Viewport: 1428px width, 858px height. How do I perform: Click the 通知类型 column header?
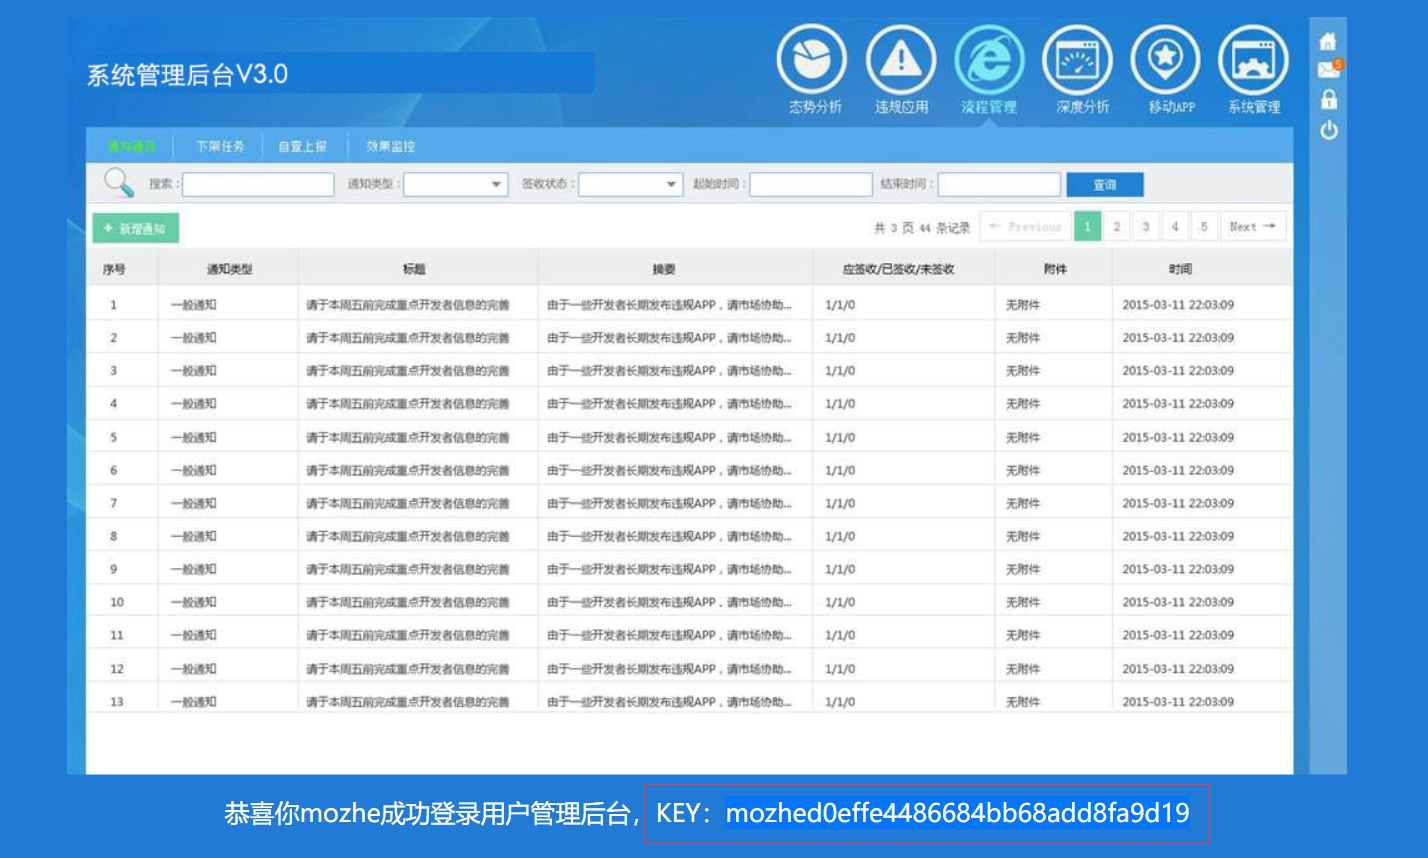tap(229, 269)
